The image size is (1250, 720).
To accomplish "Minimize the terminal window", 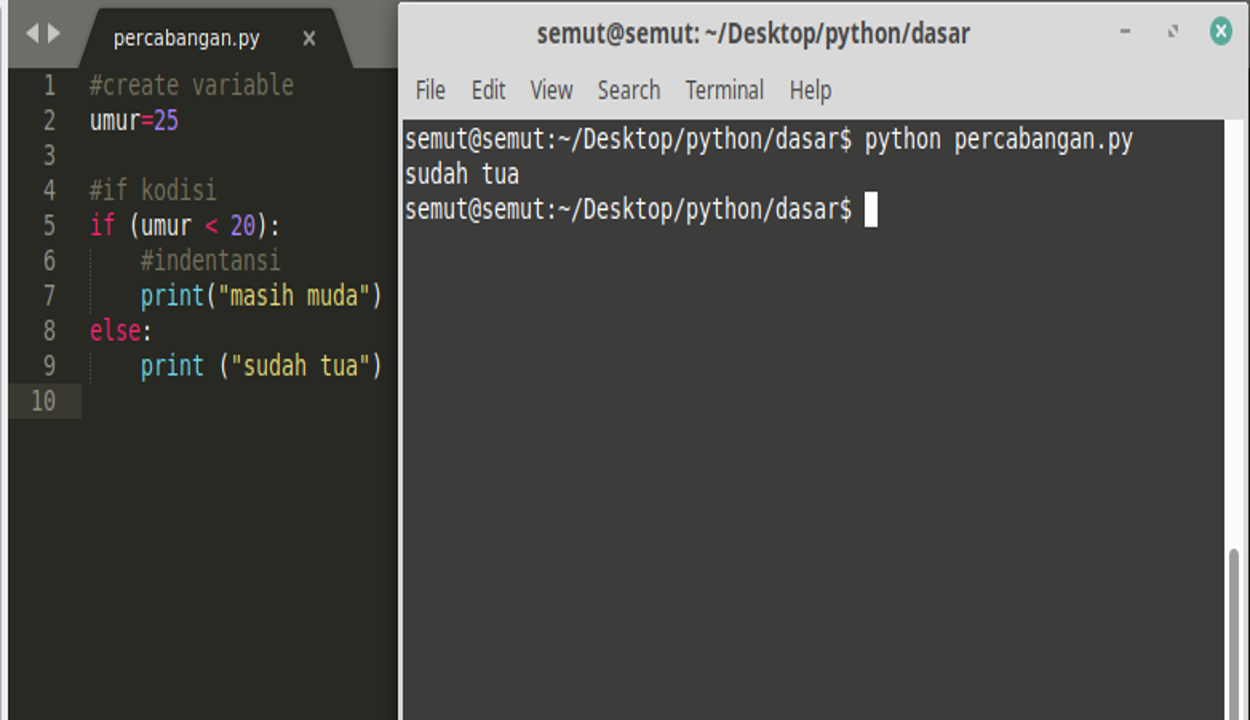I will [1125, 32].
